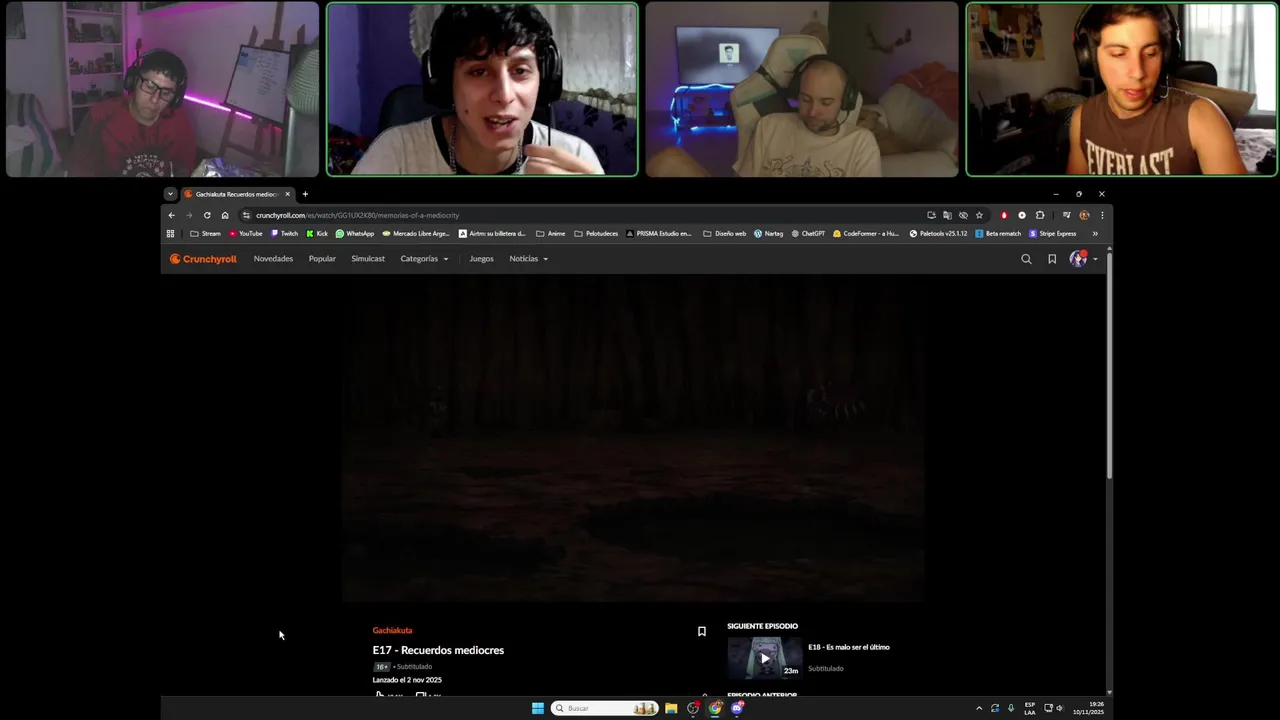Click the dark video player area
This screenshot has width=1280, height=720.
coord(634,438)
